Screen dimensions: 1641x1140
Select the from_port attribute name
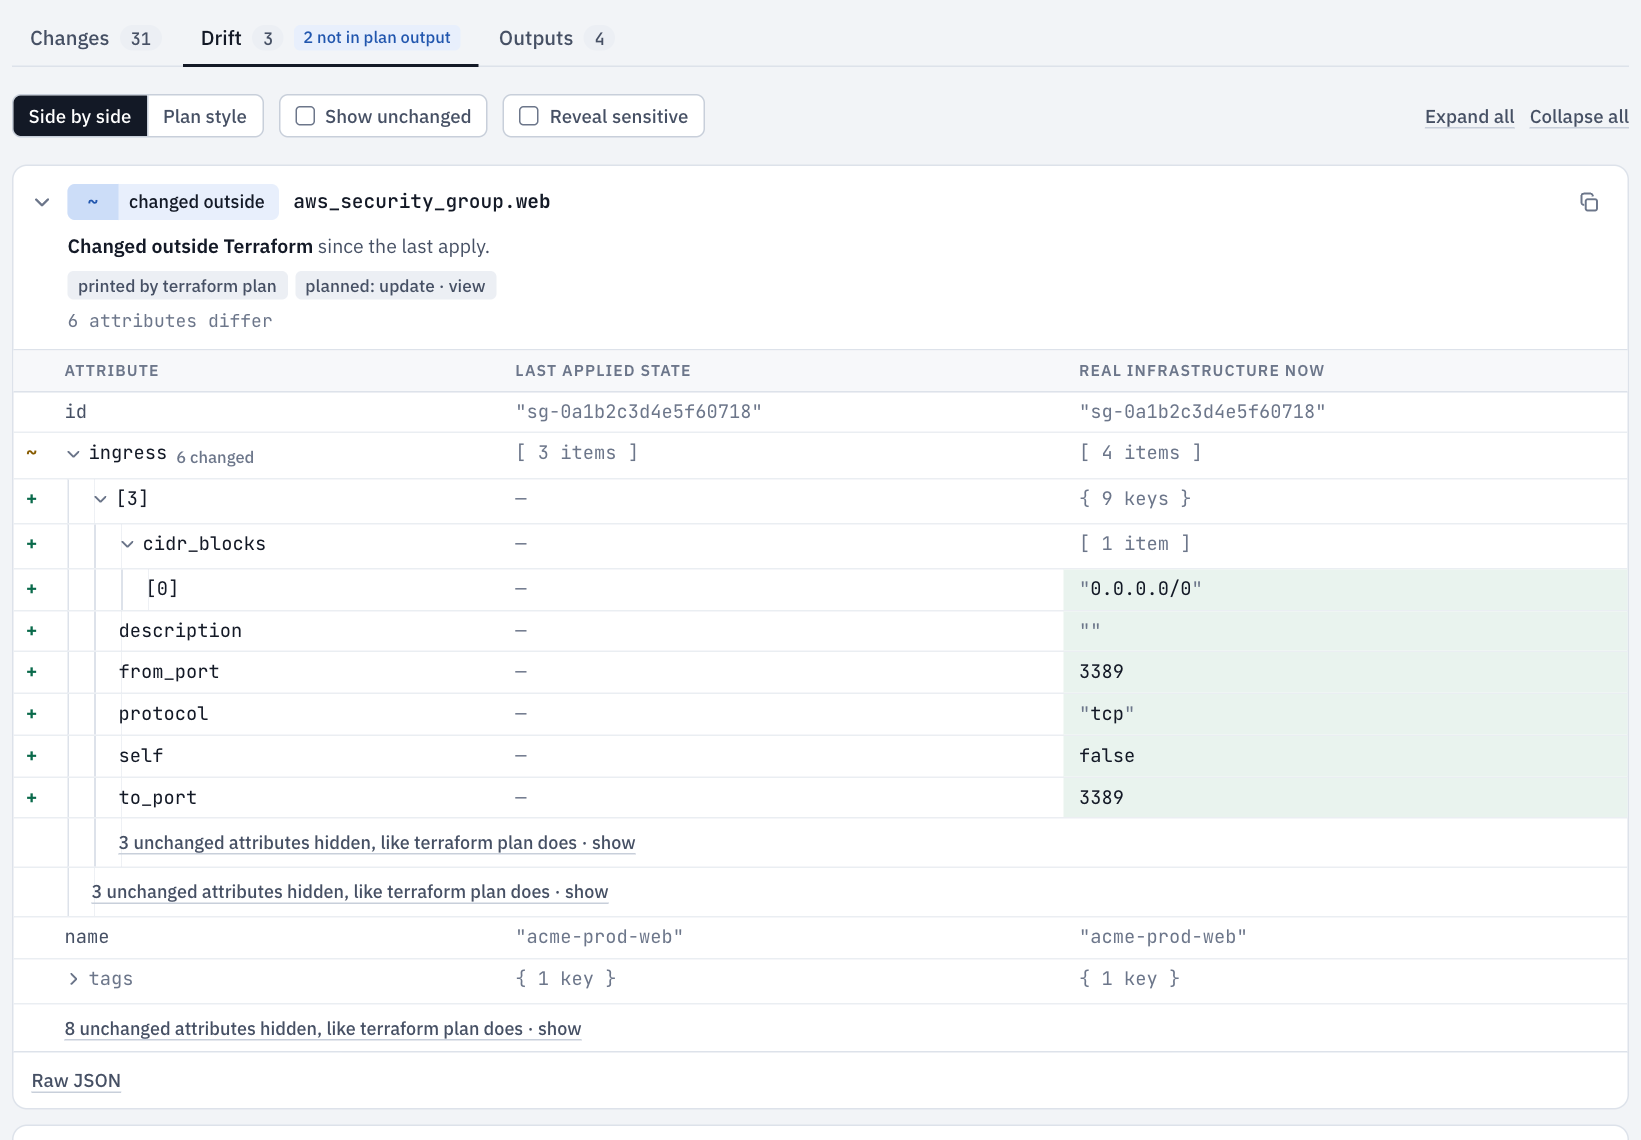[x=169, y=672]
